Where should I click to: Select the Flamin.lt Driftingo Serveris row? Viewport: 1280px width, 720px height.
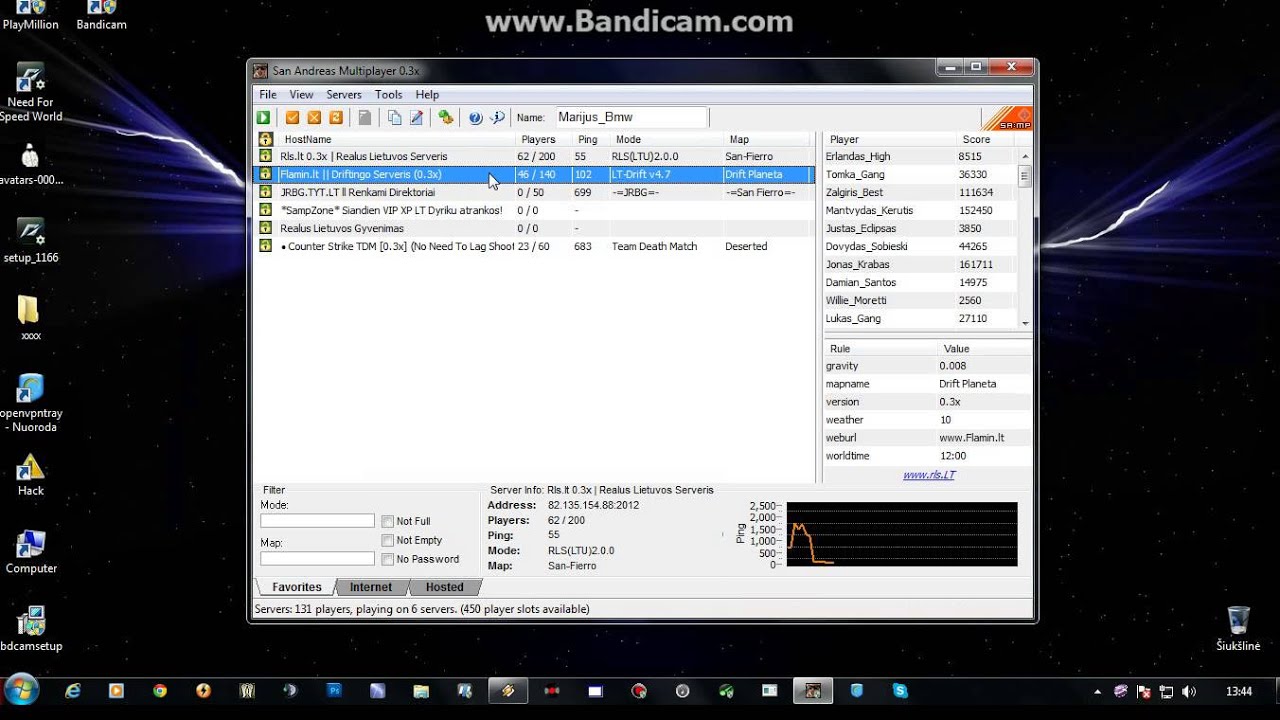(x=536, y=175)
